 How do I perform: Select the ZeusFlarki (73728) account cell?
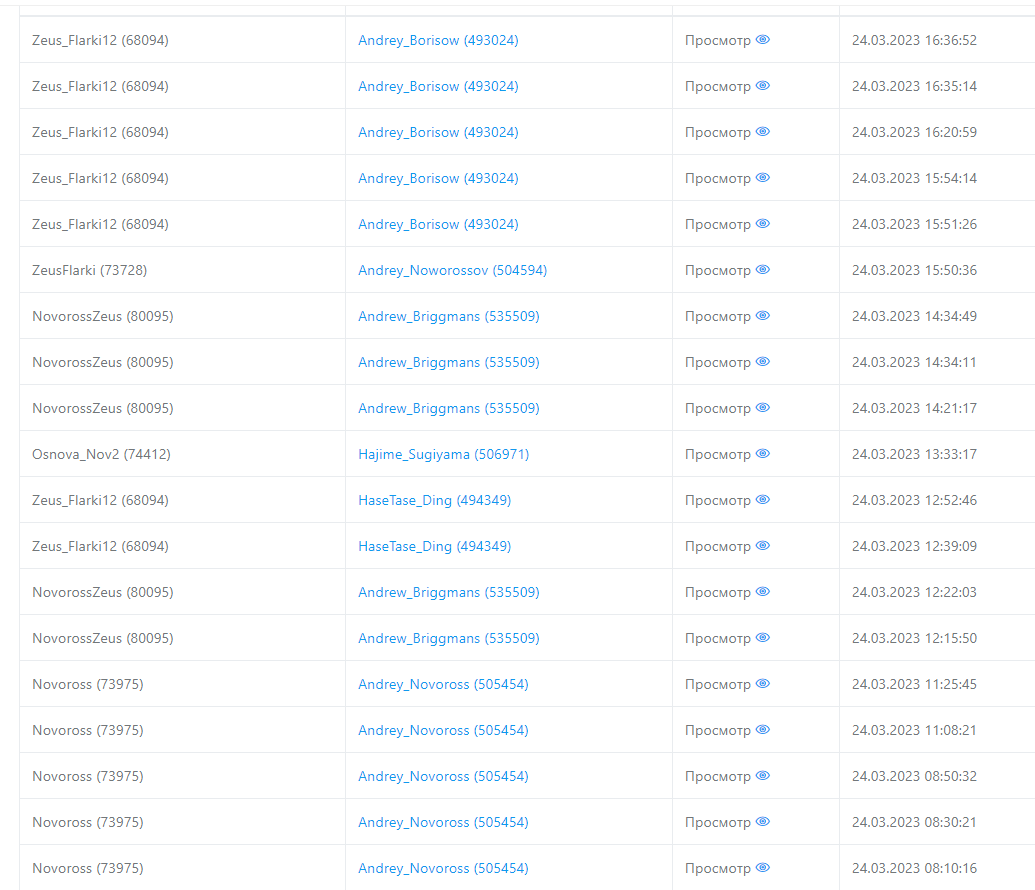(x=89, y=270)
